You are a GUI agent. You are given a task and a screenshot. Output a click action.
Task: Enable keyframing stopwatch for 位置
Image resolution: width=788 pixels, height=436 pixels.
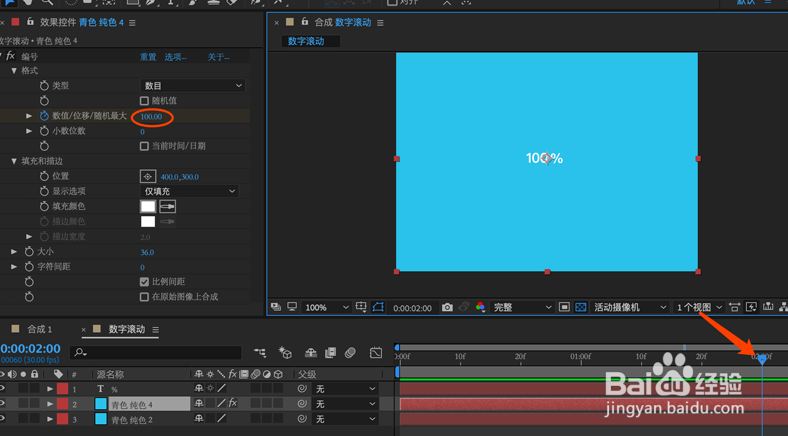coord(44,176)
